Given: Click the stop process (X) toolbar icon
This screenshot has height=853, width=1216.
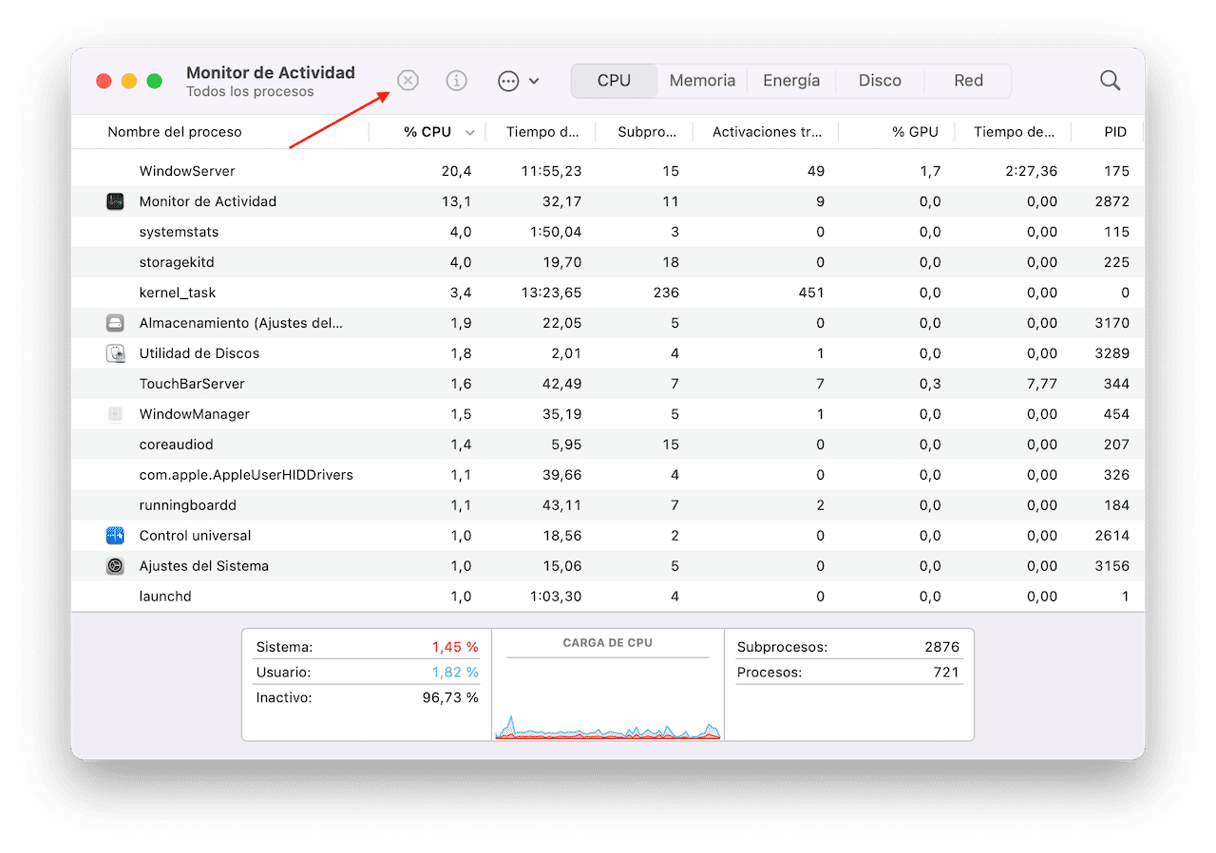Looking at the screenshot, I should point(408,81).
